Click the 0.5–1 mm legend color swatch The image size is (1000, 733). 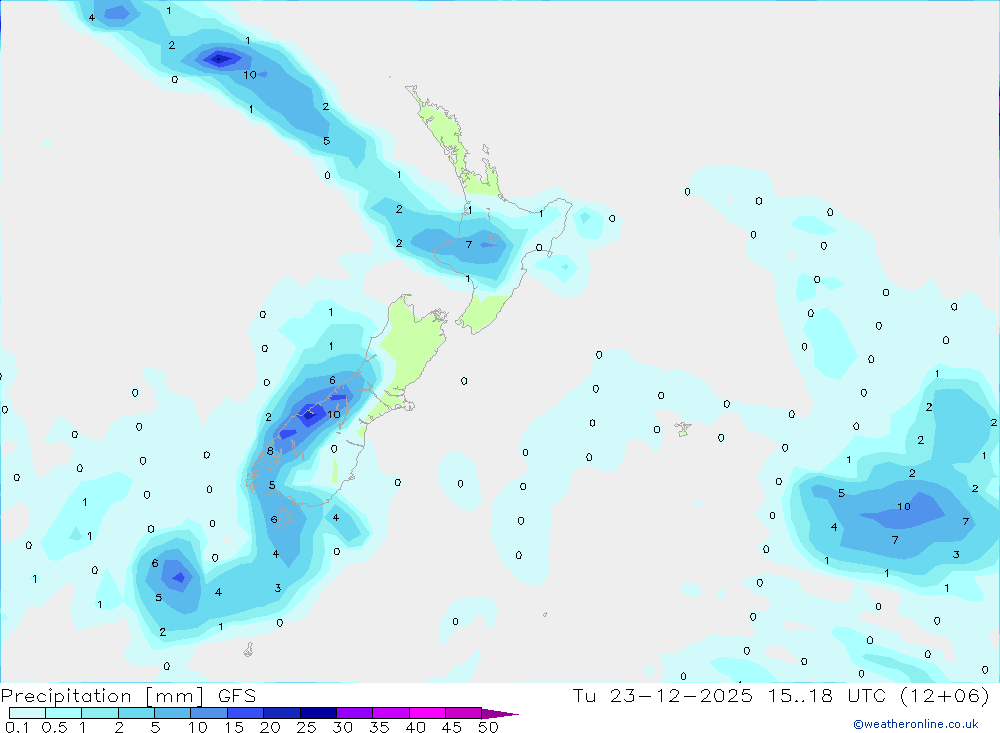63,713
